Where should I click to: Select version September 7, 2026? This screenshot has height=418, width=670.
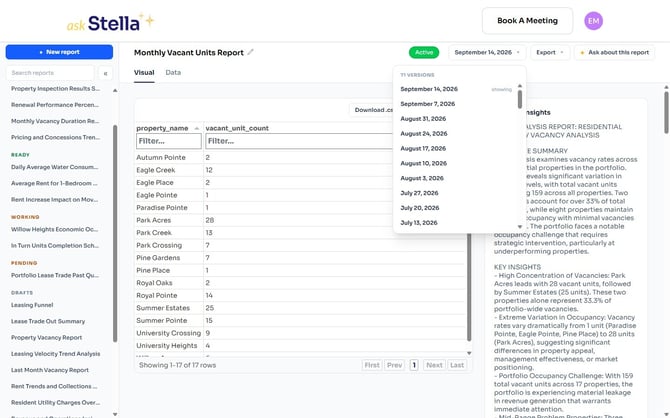[455, 104]
